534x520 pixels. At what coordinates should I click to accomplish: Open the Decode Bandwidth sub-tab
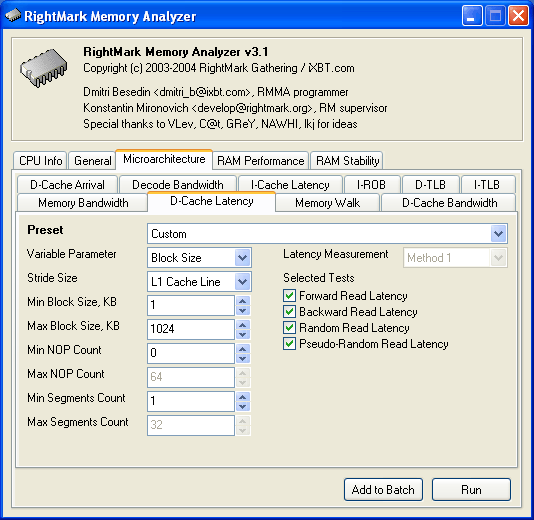(178, 185)
